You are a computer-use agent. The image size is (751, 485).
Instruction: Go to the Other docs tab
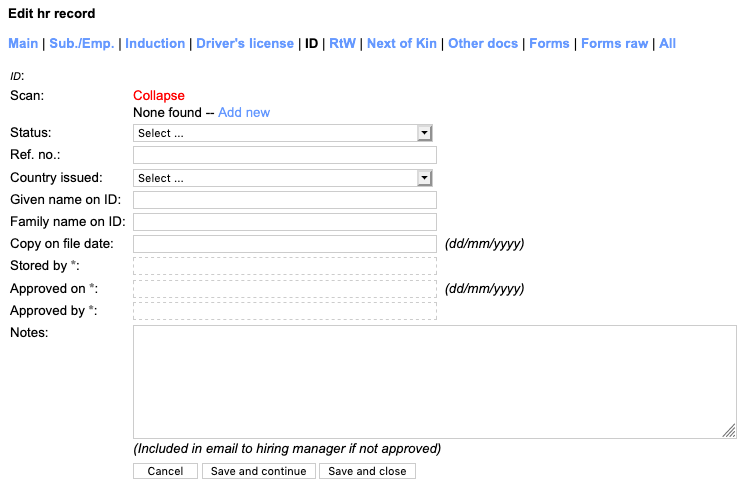pos(483,44)
